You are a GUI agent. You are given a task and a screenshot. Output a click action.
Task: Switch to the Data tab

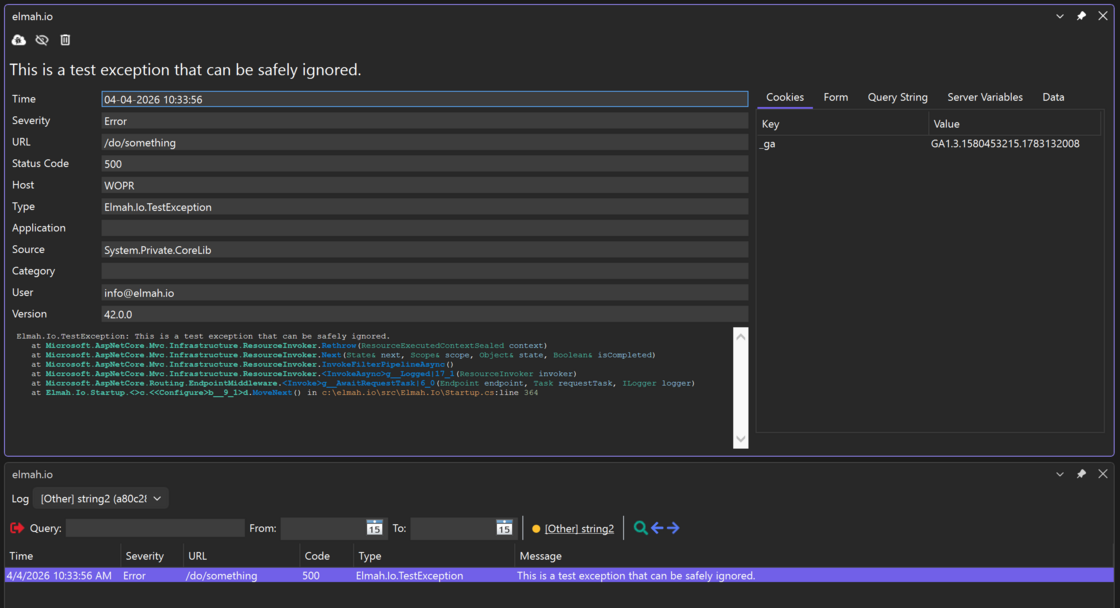(1053, 97)
